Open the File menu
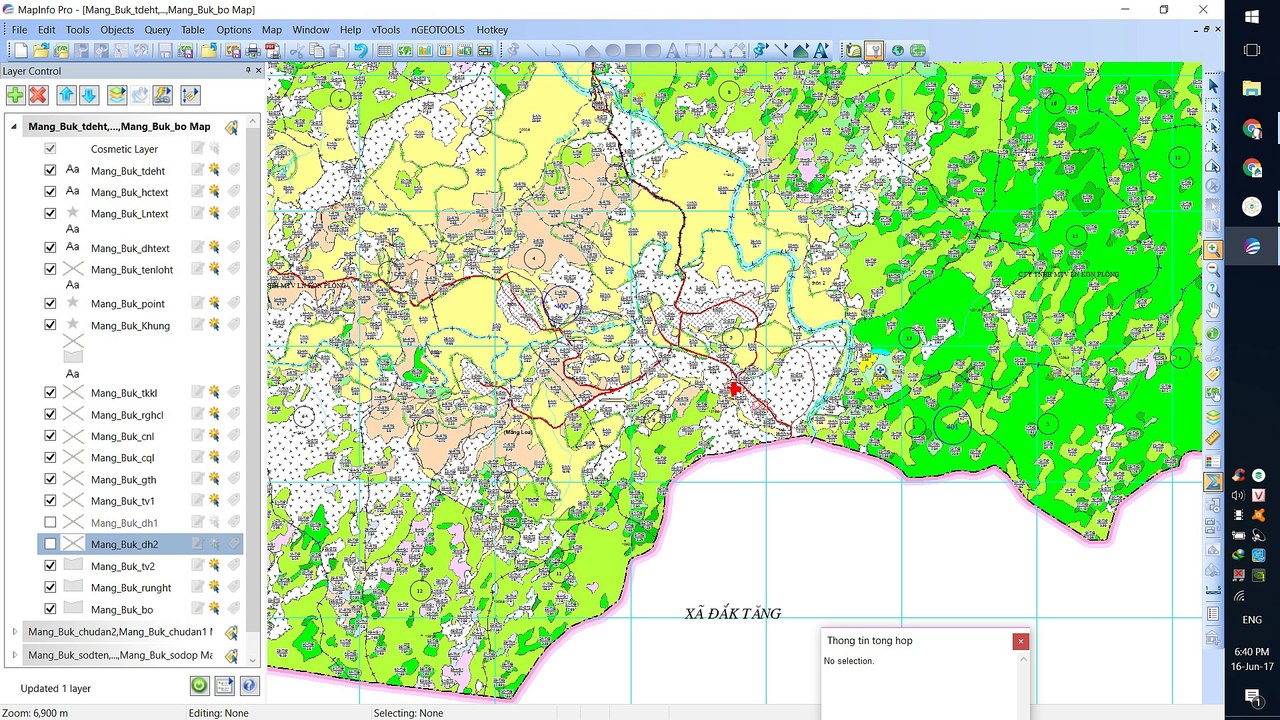1280x720 pixels. coord(19,30)
